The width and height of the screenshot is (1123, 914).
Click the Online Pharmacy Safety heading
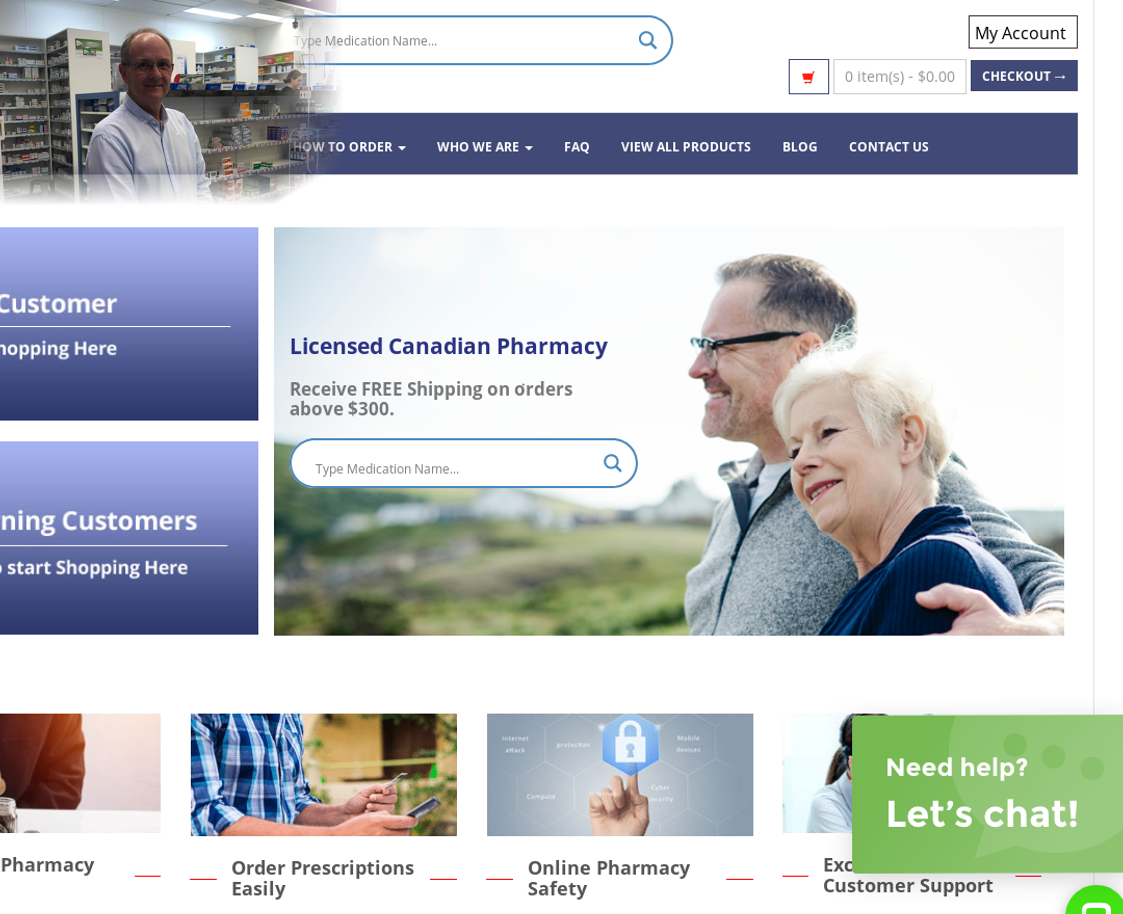coord(609,878)
